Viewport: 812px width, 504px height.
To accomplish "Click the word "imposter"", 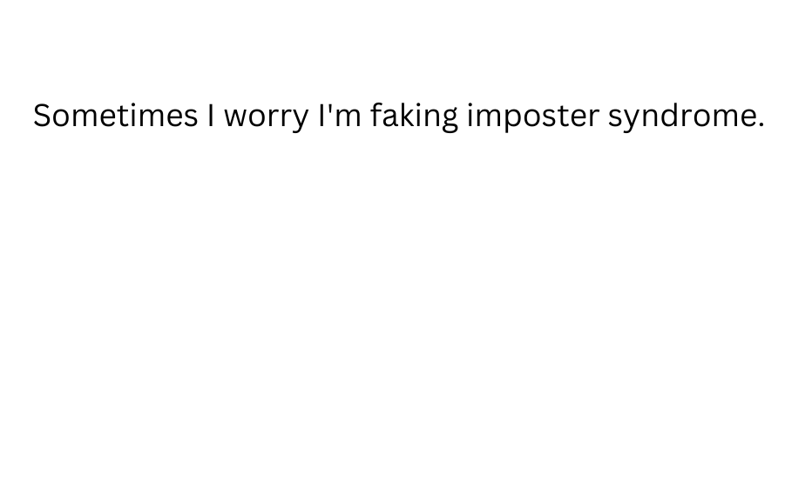I will (533, 117).
